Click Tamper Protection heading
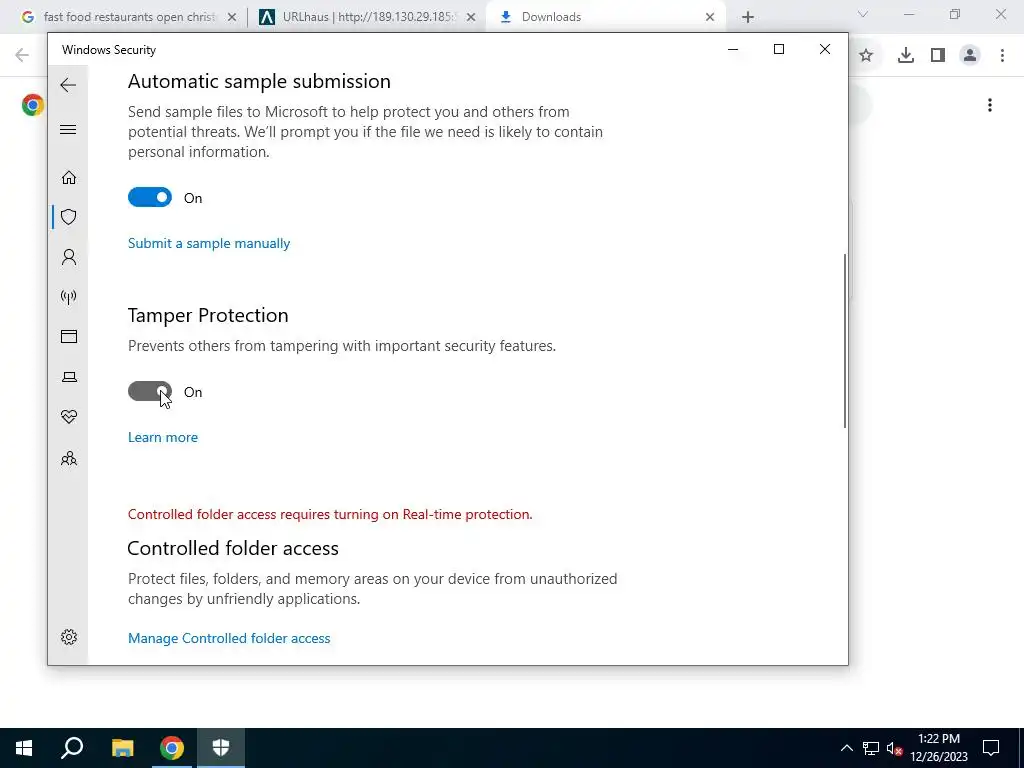Image resolution: width=1024 pixels, height=768 pixels. [208, 315]
